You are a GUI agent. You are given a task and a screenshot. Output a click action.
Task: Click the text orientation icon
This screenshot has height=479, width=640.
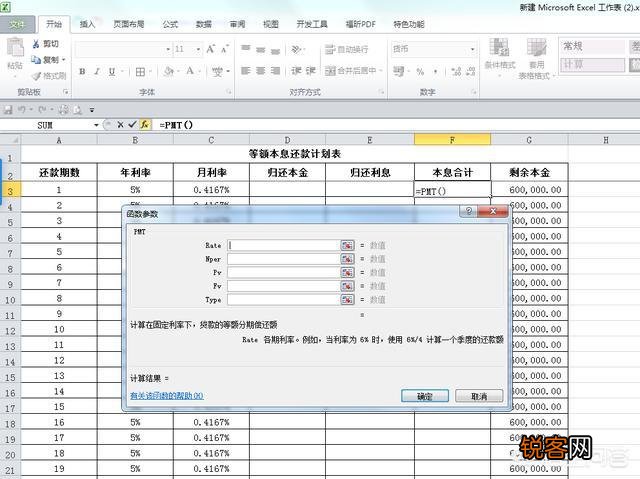pos(297,49)
